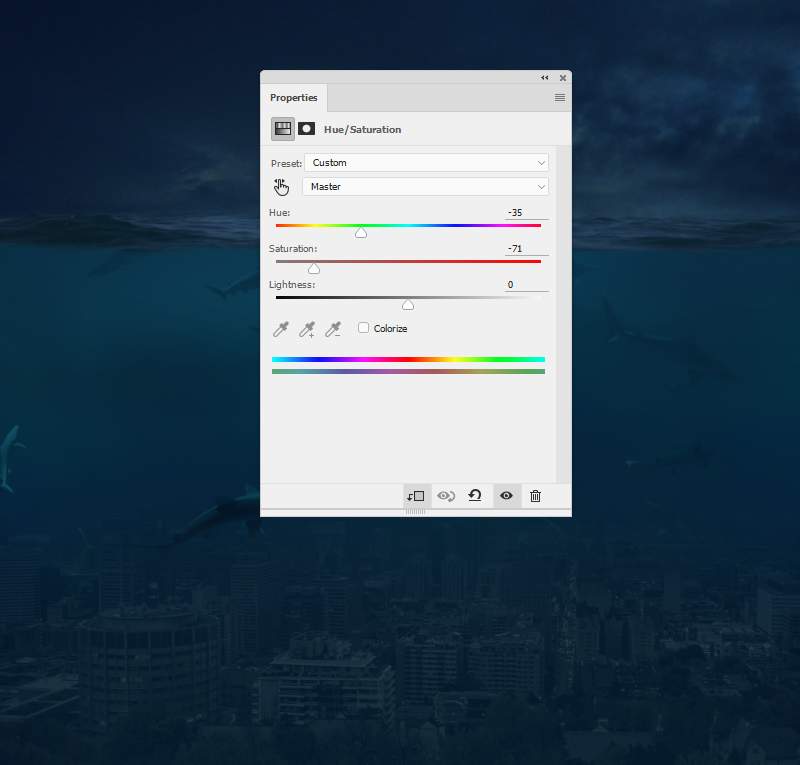Clip adjustment to the layer below
Screen dimensions: 800x765
click(416, 496)
